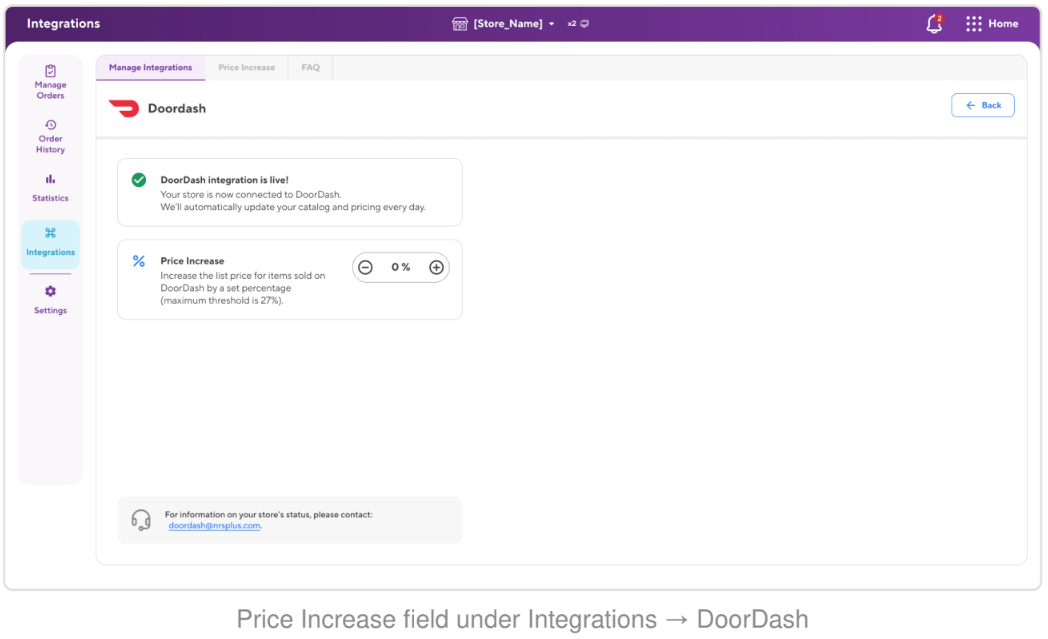
Task: Click 'Your store is now connected' text
Action: pyautogui.click(x=251, y=195)
